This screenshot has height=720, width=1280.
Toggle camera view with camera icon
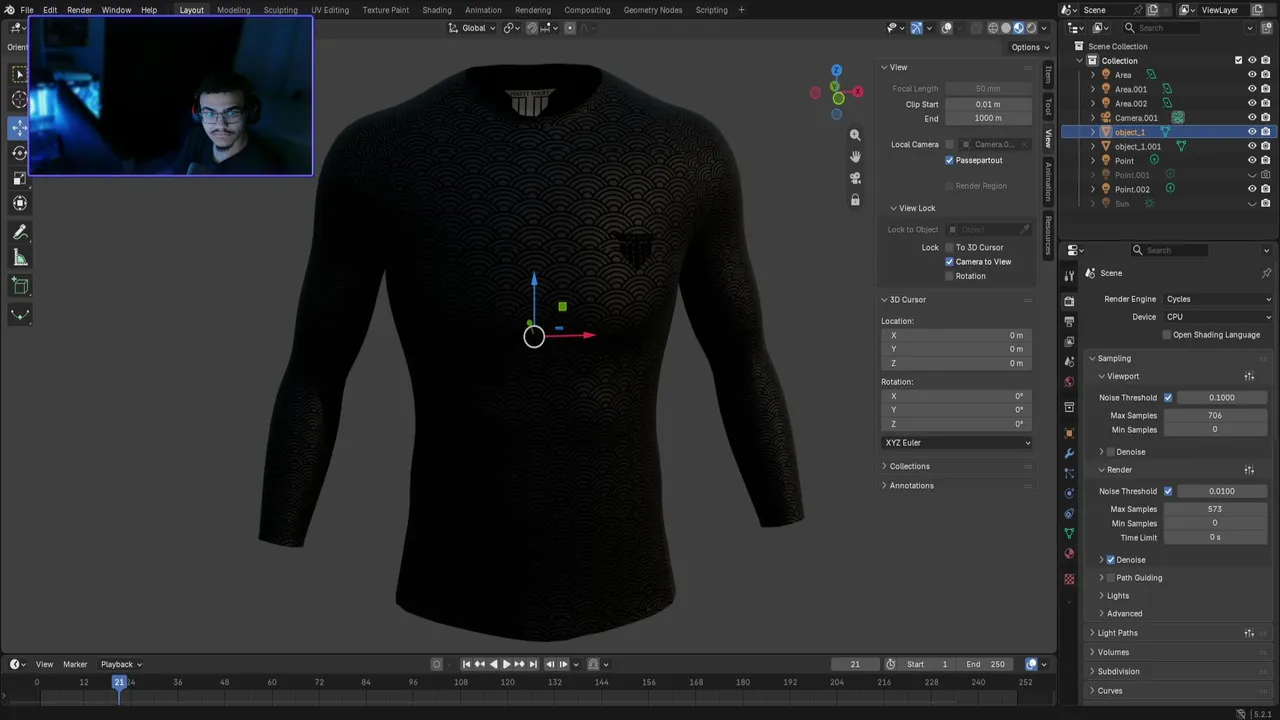[x=855, y=178]
